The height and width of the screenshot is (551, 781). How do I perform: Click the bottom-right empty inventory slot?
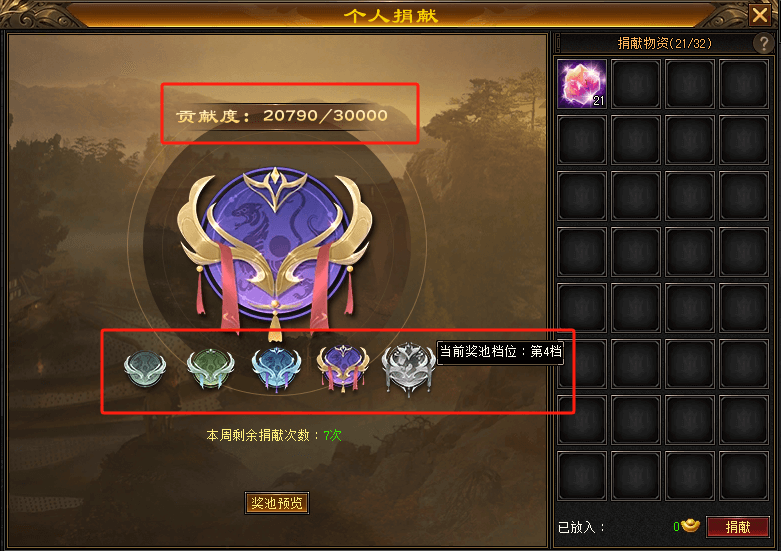pyautogui.click(x=743, y=476)
